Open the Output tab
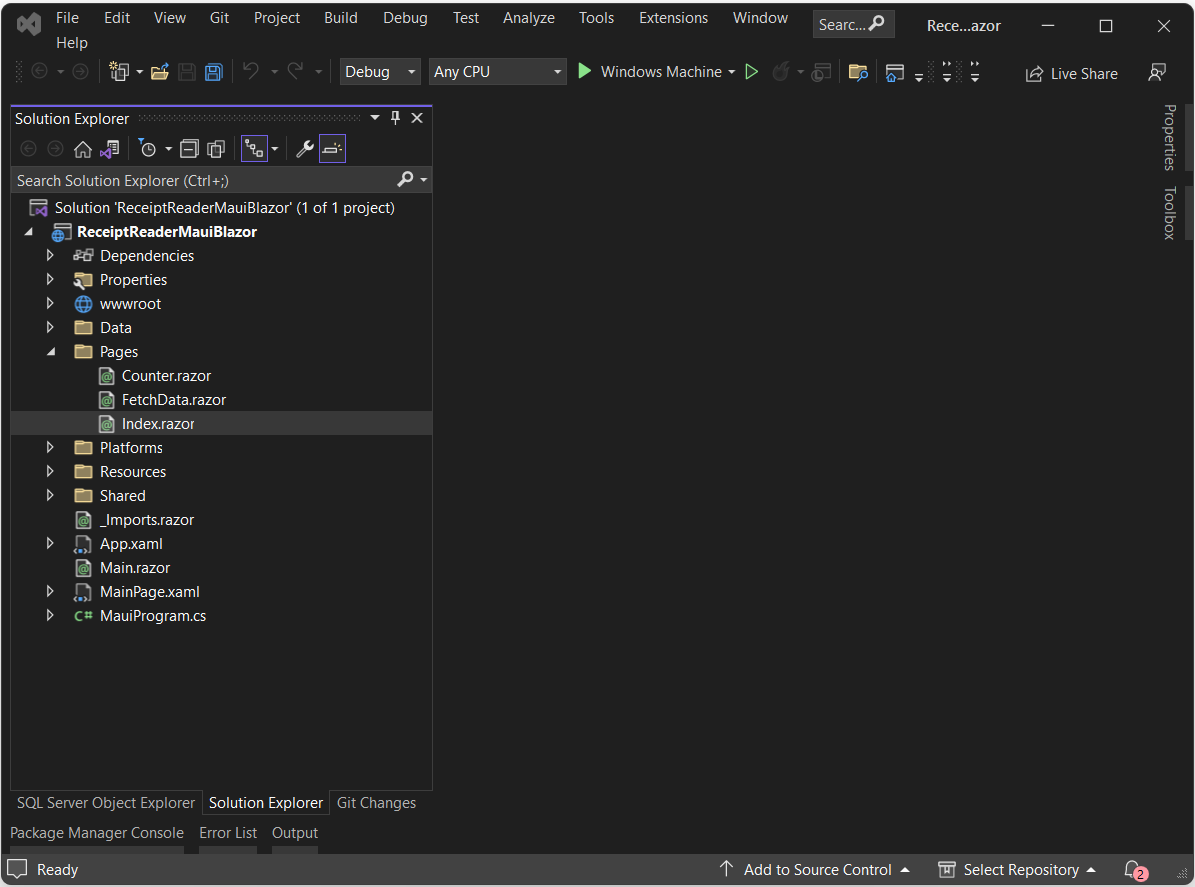Viewport: 1195px width, 887px height. (x=295, y=833)
